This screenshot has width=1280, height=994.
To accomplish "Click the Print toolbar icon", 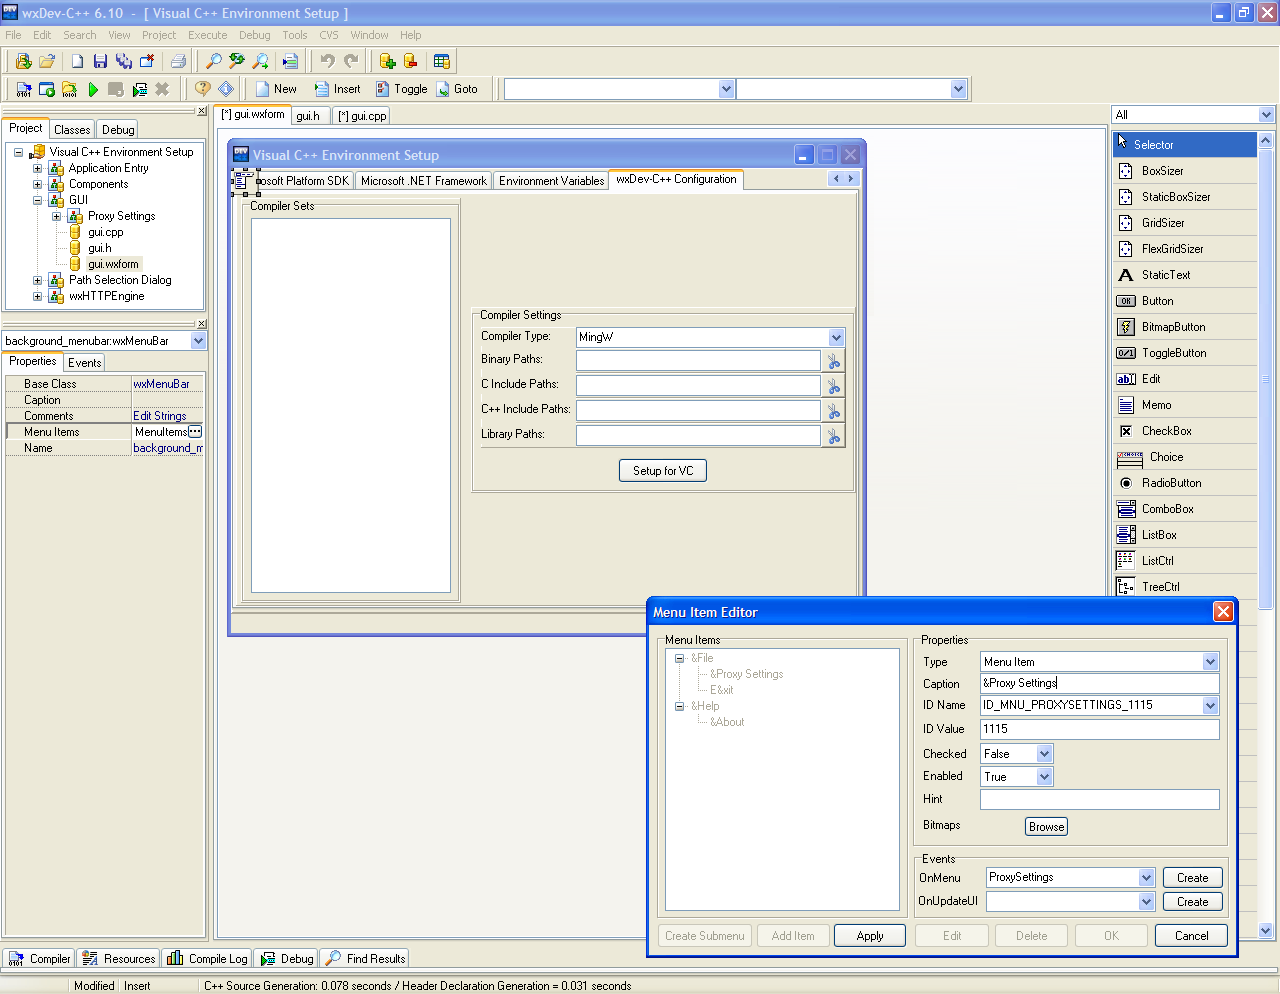I will coord(178,61).
